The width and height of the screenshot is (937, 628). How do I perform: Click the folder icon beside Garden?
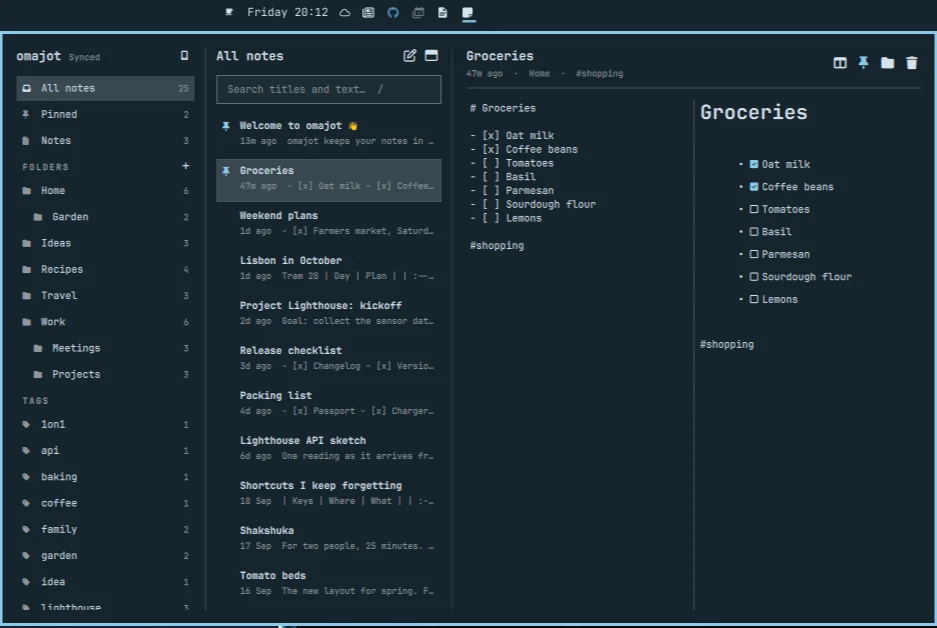coord(38,217)
